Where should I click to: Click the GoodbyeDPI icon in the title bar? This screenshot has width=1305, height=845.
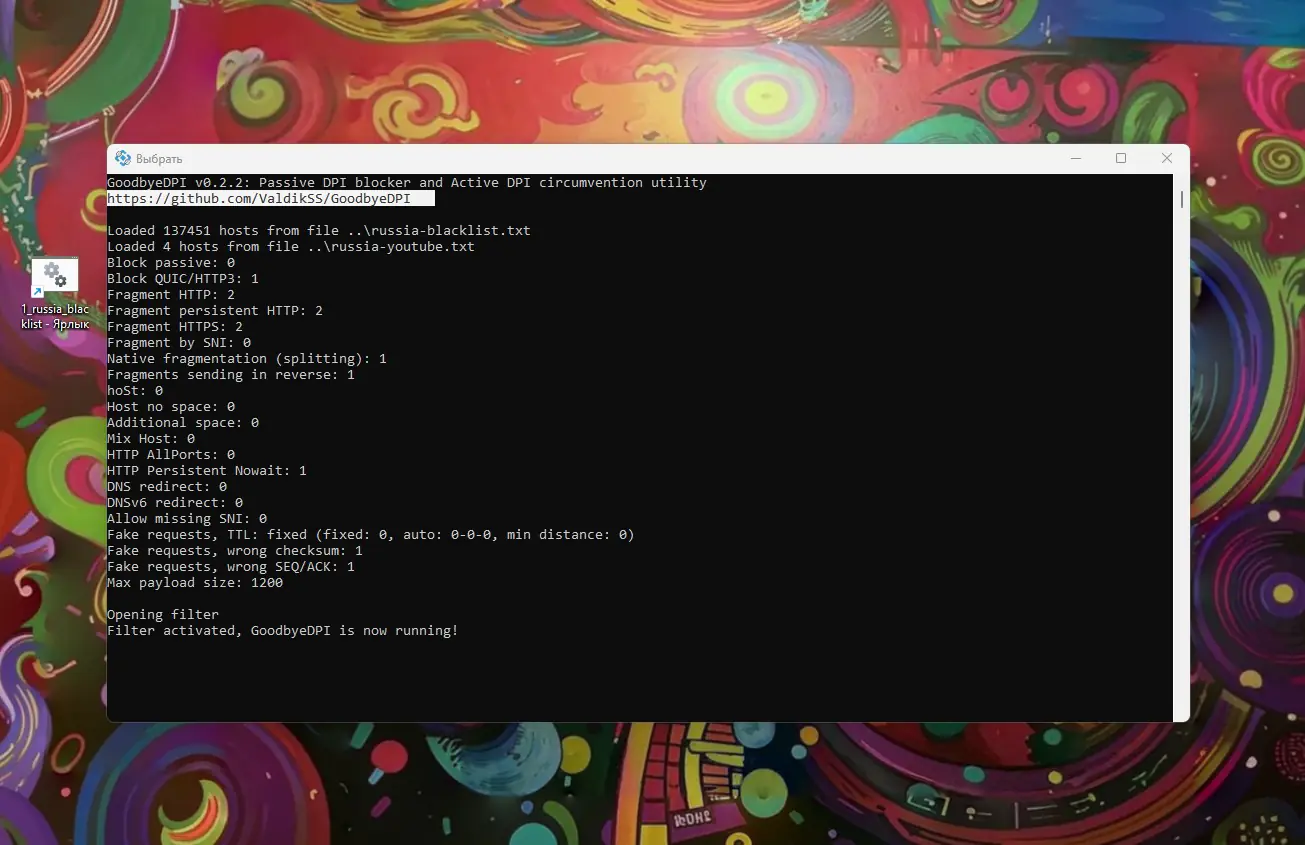pyautogui.click(x=122, y=158)
